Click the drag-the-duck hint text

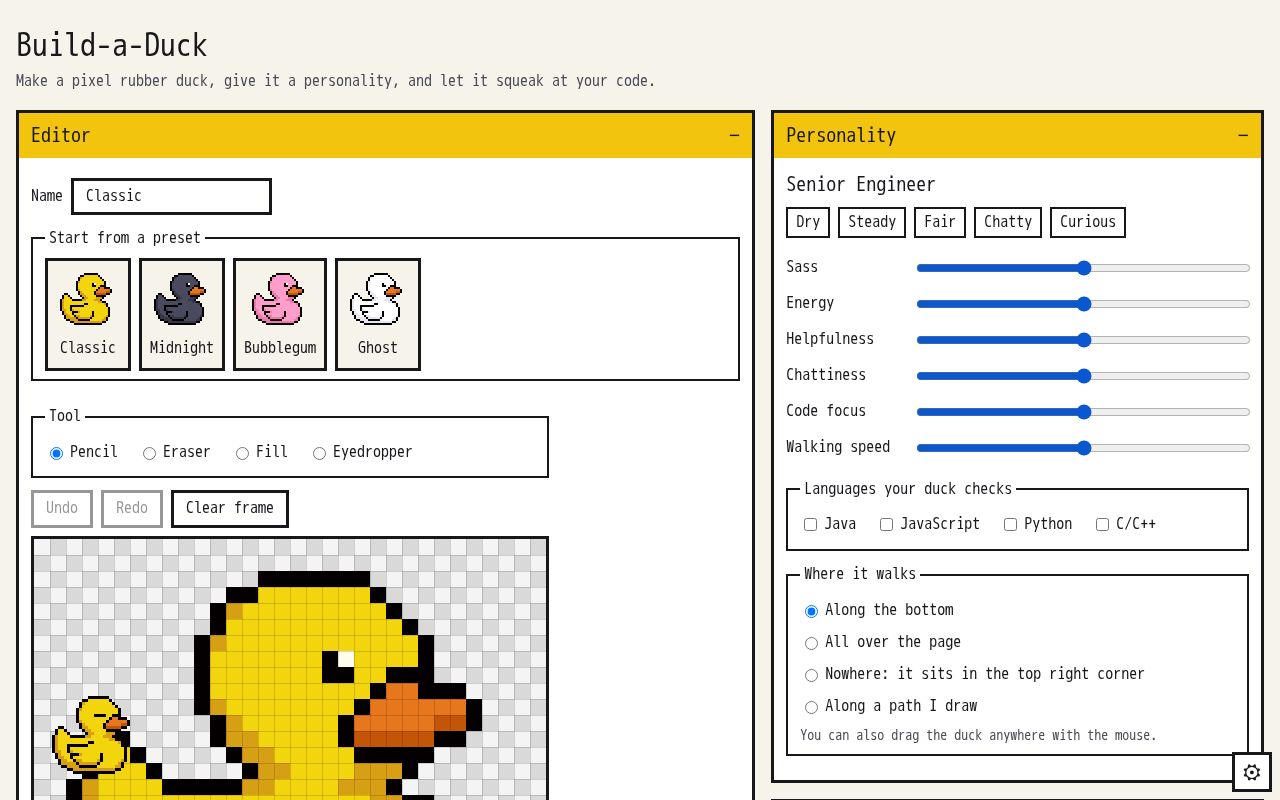978,735
